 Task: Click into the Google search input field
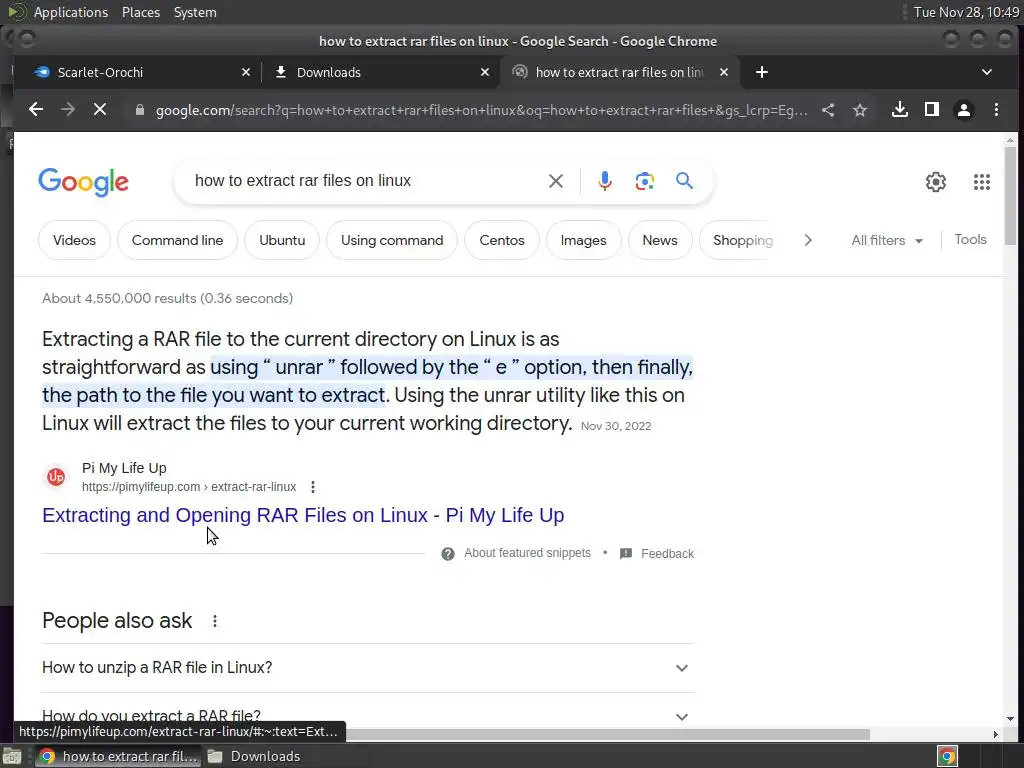[x=366, y=181]
